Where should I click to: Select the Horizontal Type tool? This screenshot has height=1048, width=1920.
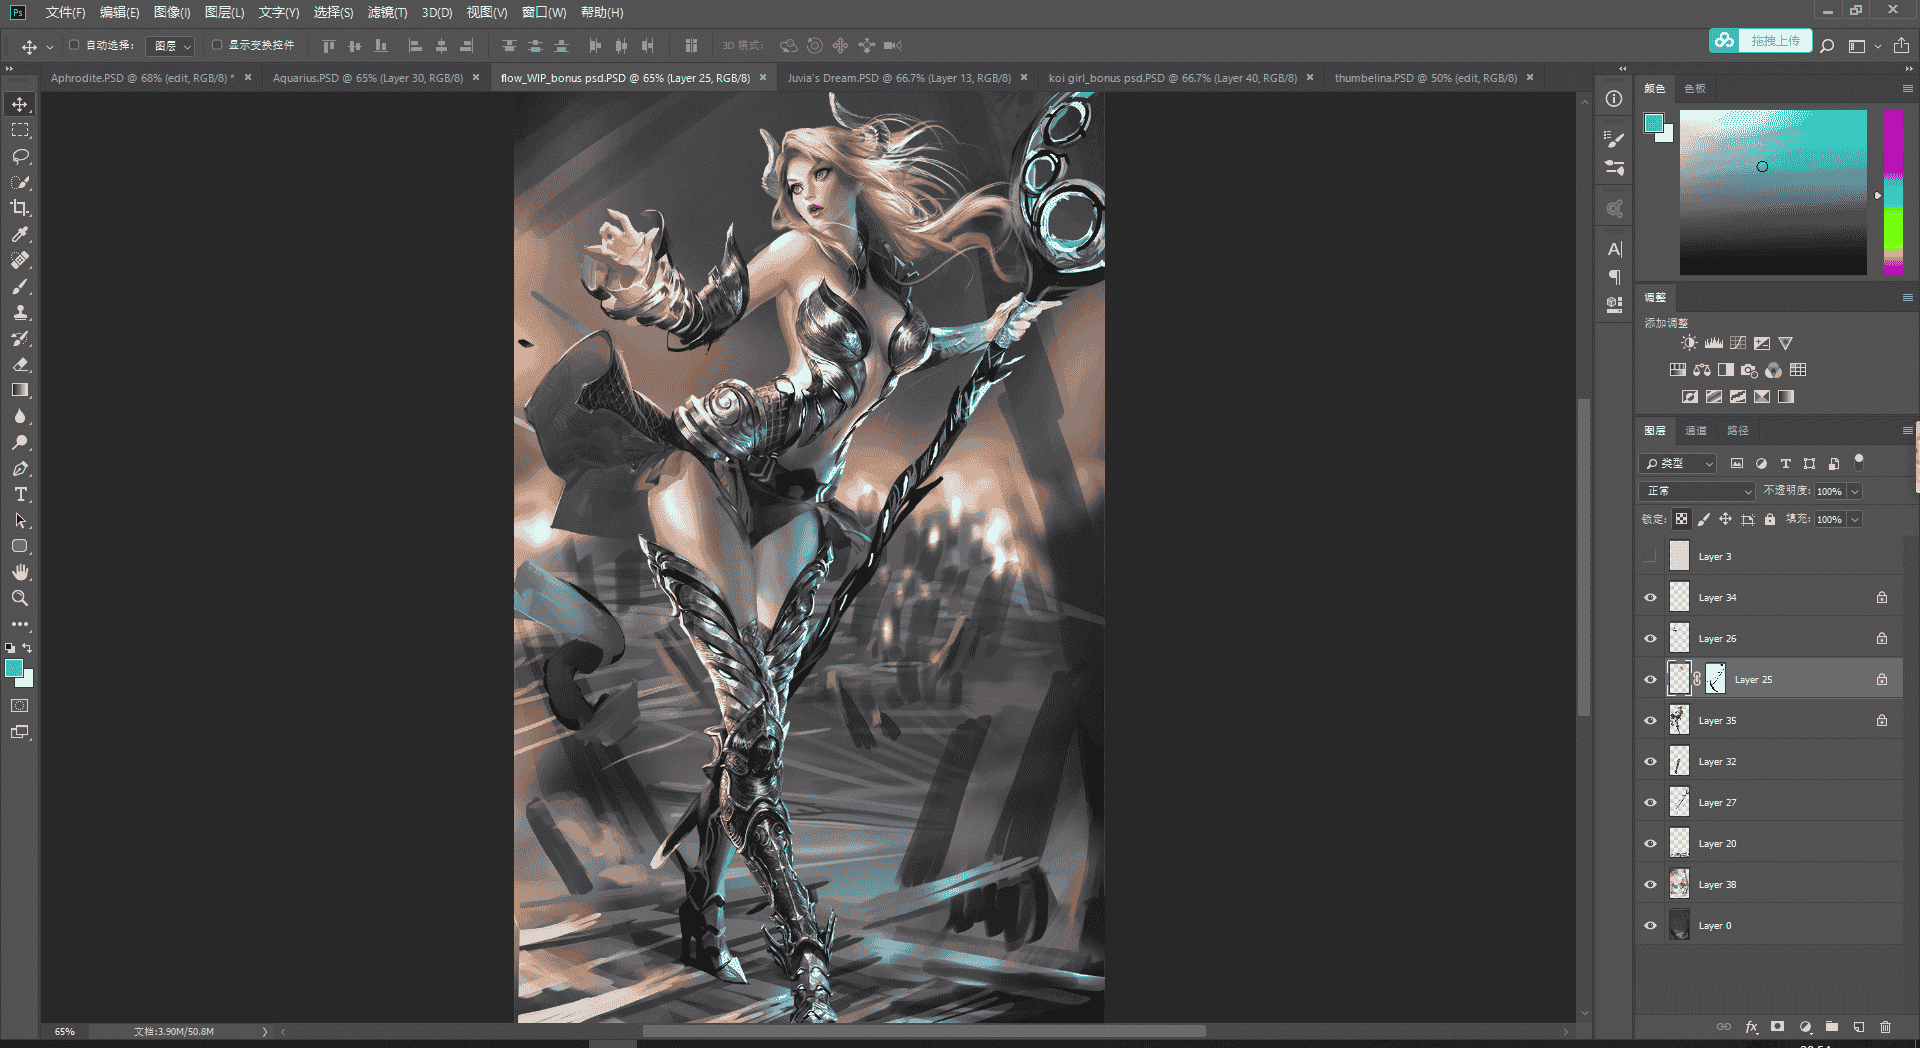coord(20,495)
